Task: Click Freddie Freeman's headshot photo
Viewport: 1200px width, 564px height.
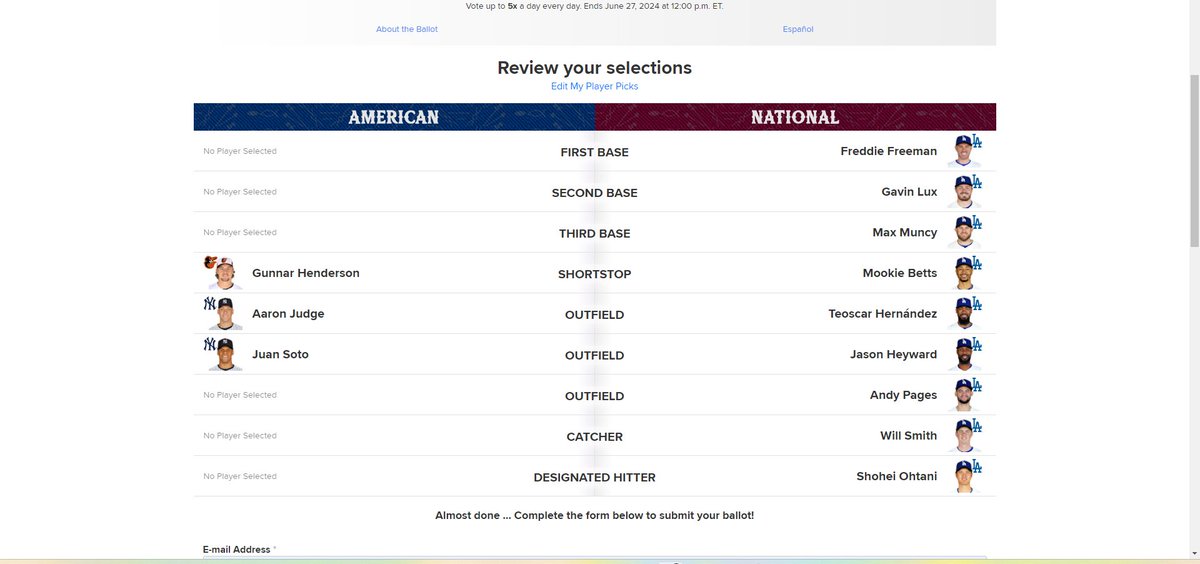Action: (964, 151)
